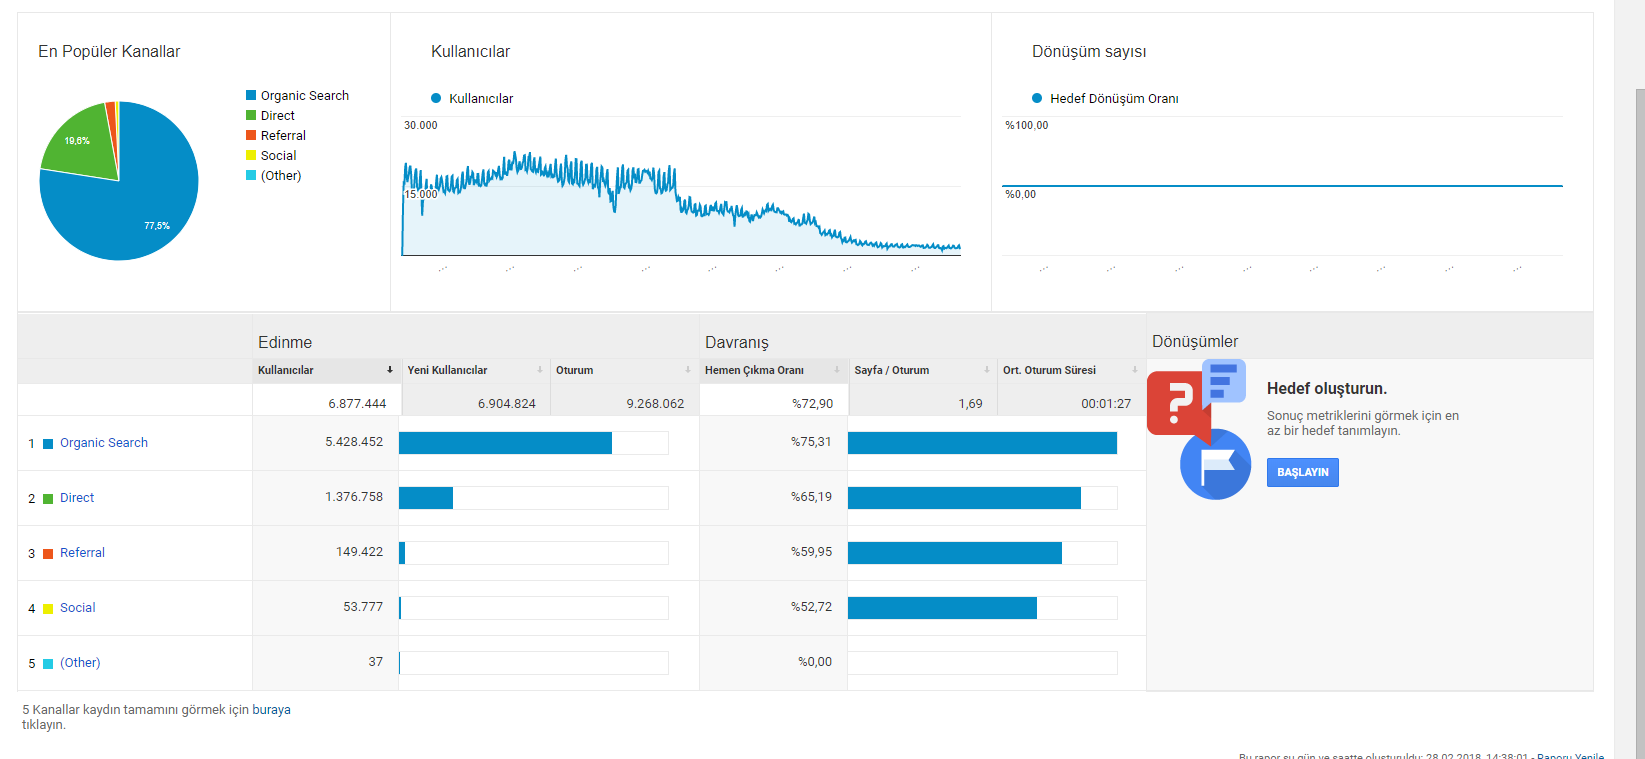
Task: Sort by Hemen Çıkma Oranı arrow
Action: (x=837, y=370)
